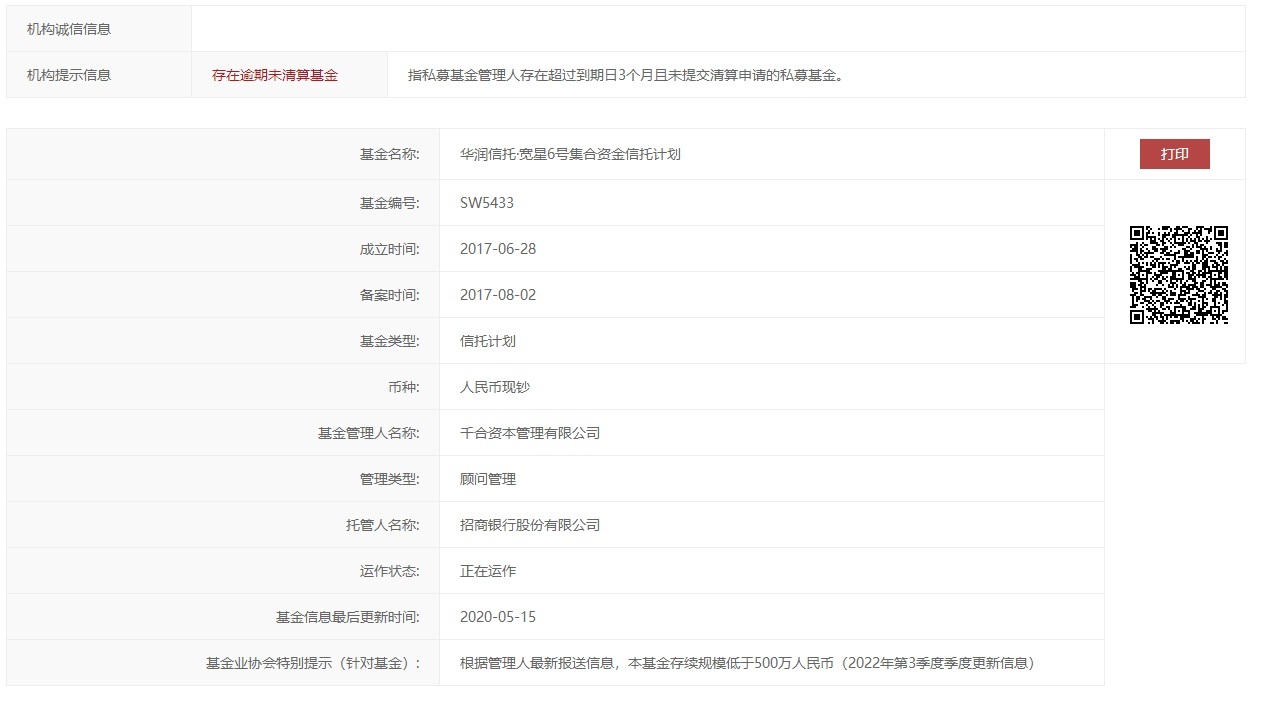1271x721 pixels.
Task: Select the fund type 信托计划
Action: click(x=487, y=340)
